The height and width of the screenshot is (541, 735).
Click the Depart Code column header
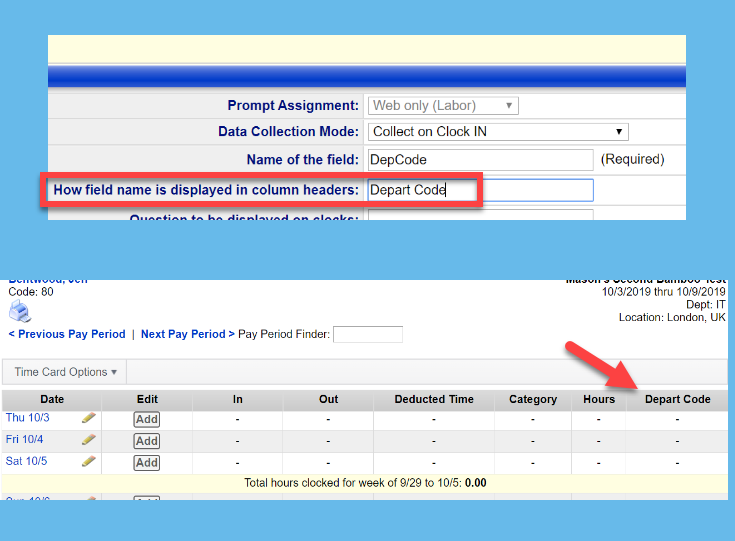point(677,399)
